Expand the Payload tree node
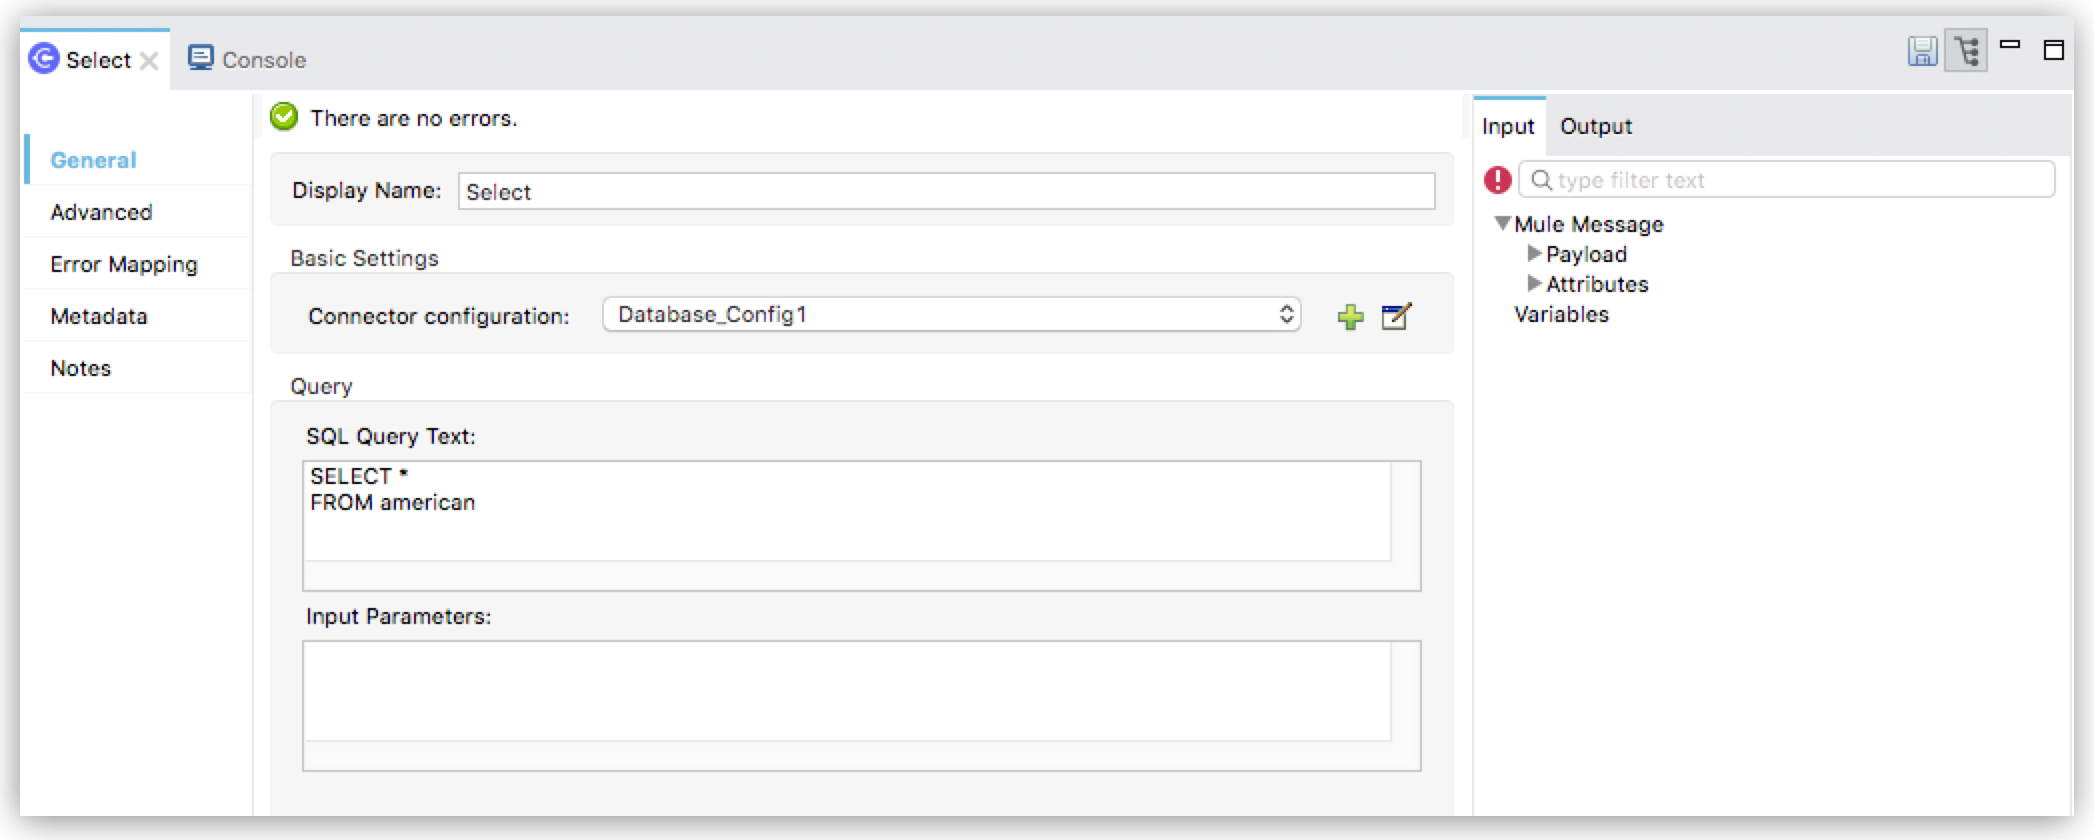 [x=1533, y=254]
